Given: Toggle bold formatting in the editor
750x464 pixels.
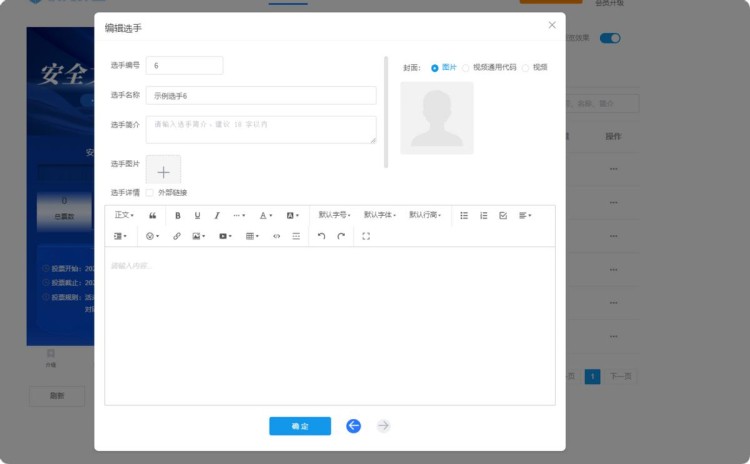Looking at the screenshot, I should click(178, 215).
